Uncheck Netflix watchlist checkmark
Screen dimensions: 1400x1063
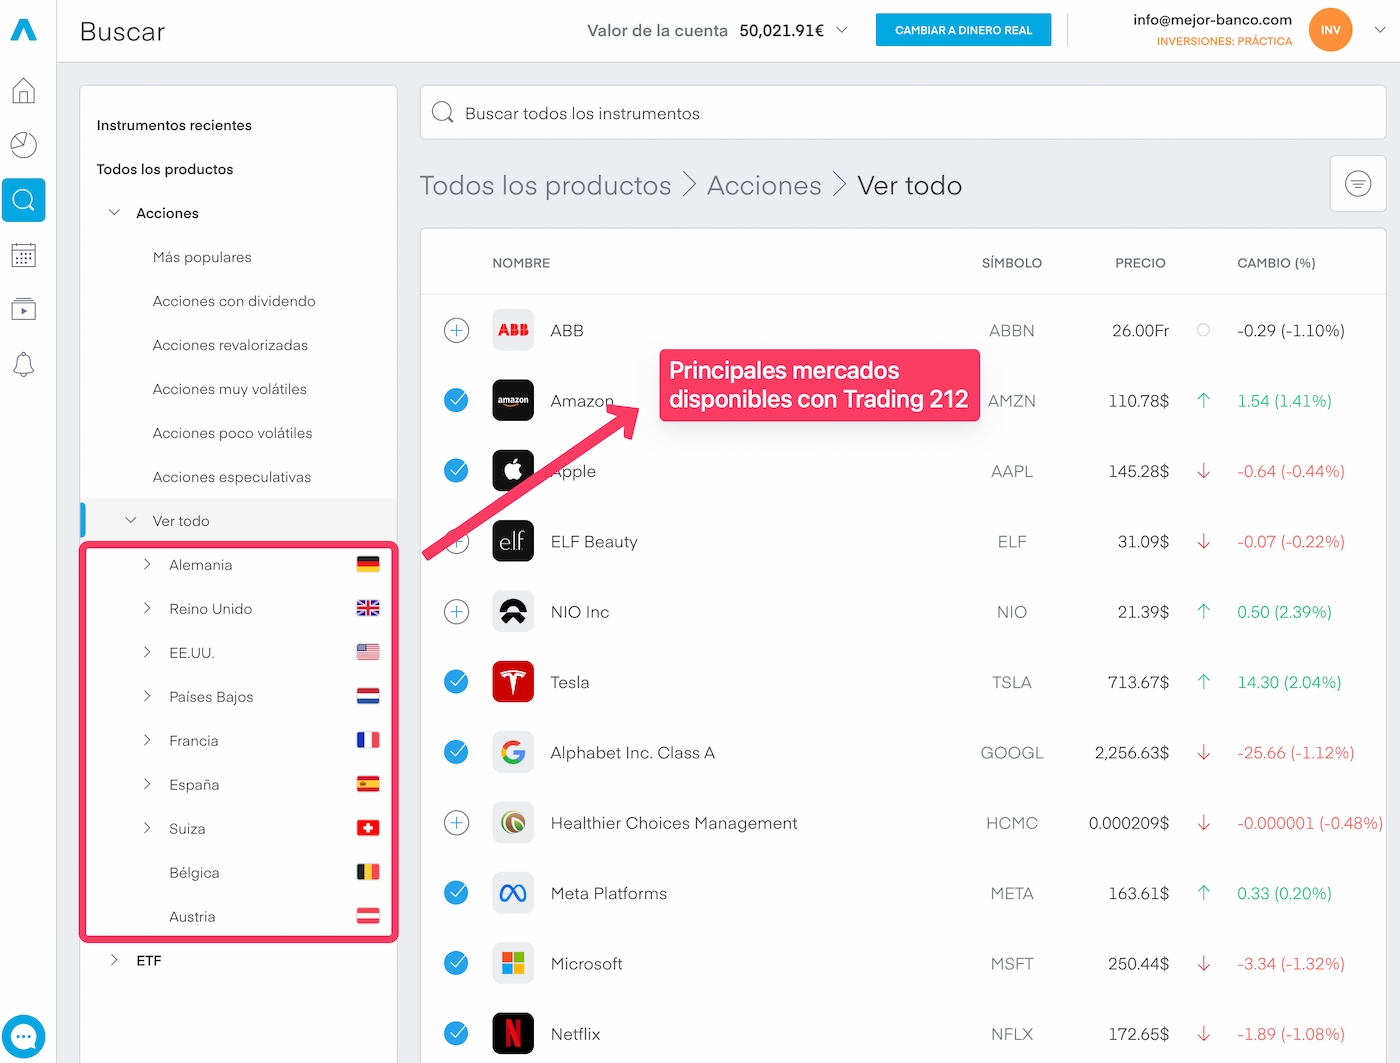click(x=456, y=1034)
